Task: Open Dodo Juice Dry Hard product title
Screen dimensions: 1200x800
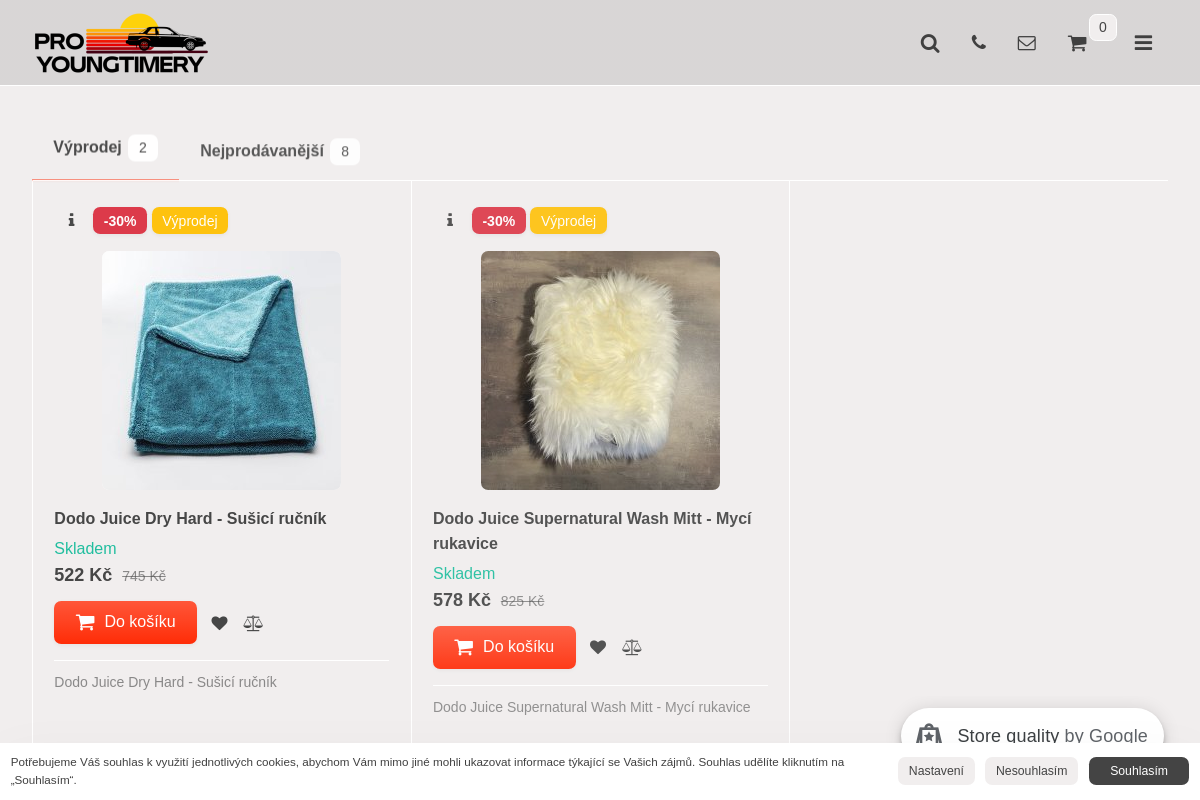Action: click(190, 518)
